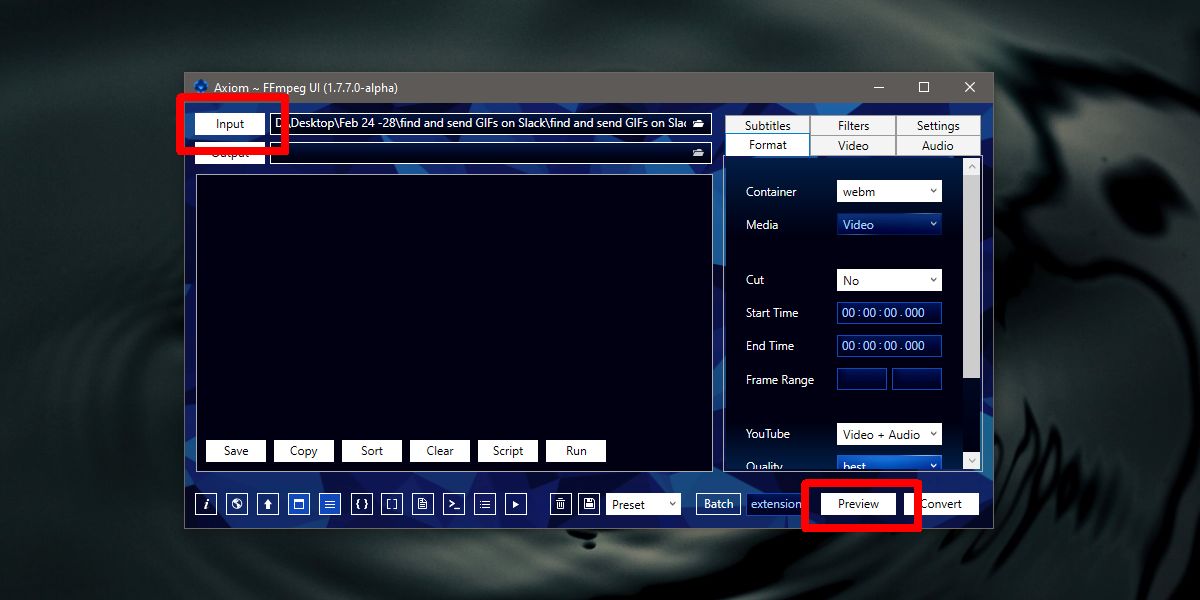Click the square brackets icon
Screen dimensions: 1200x600
coord(393,504)
